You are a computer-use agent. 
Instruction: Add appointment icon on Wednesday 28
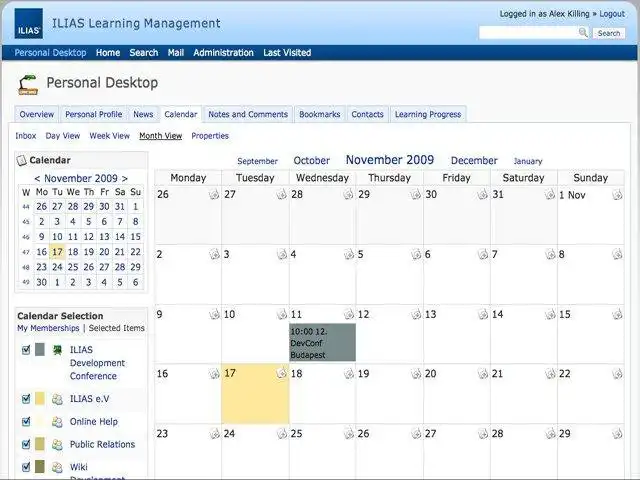tap(348, 194)
